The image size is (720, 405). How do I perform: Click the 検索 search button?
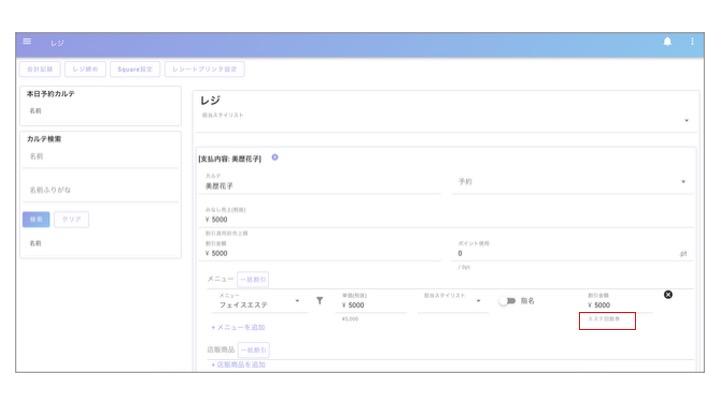36,219
